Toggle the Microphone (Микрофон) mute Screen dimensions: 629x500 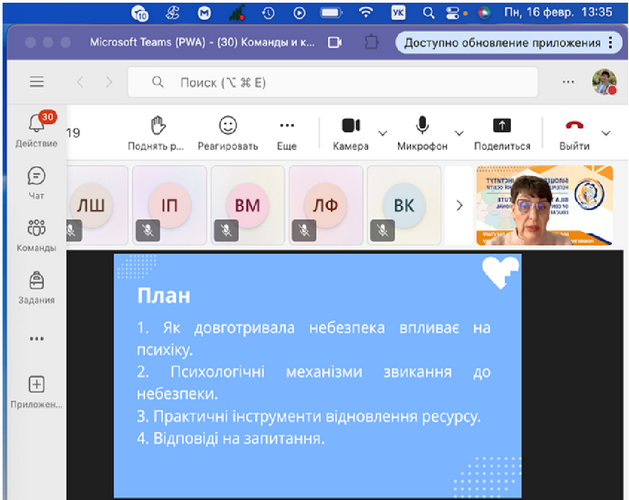[x=423, y=125]
